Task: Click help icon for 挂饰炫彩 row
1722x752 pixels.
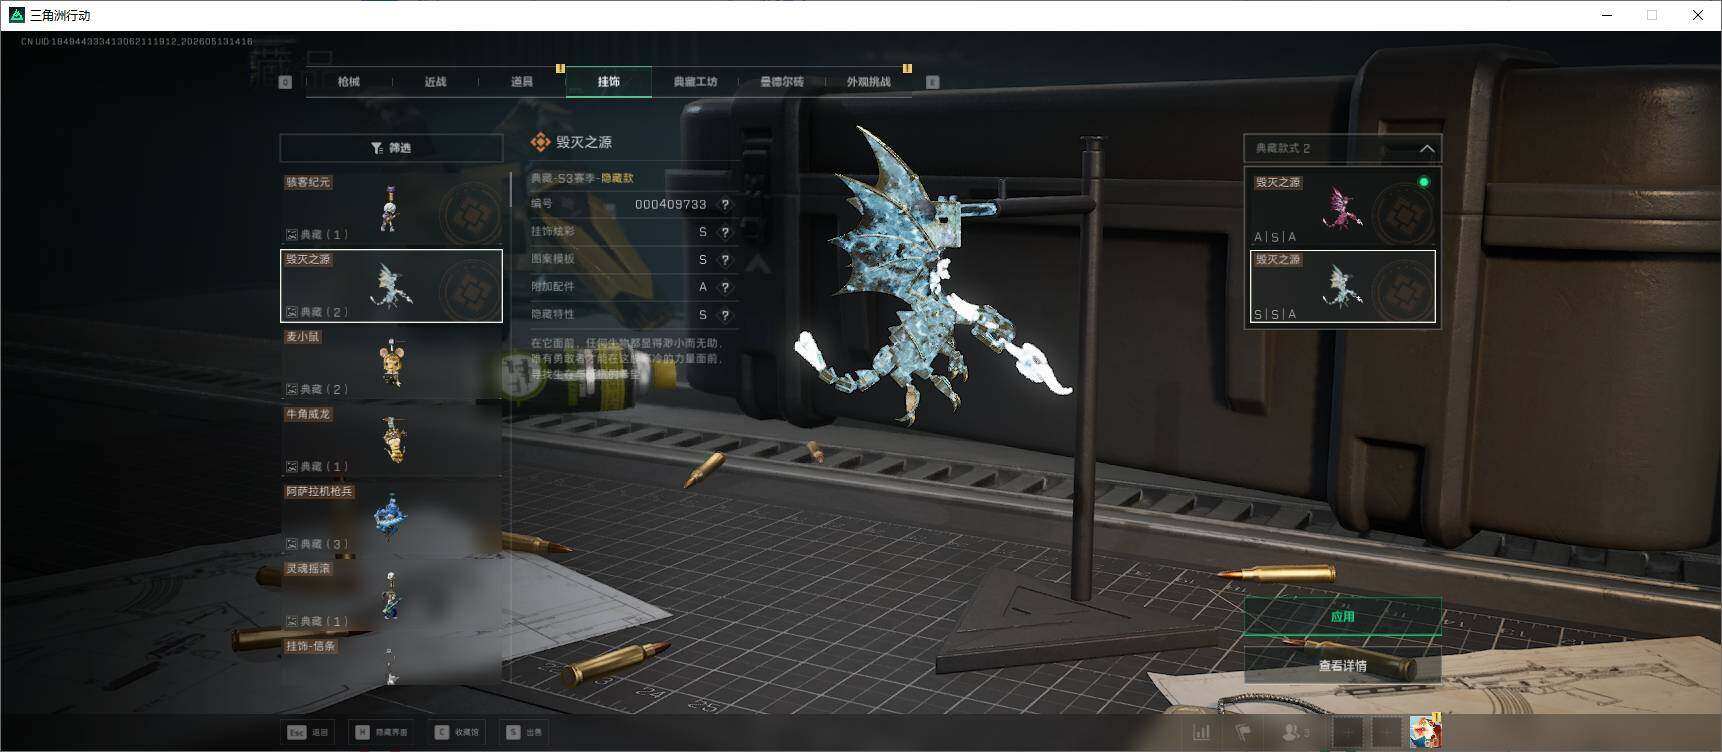Action: (x=725, y=232)
